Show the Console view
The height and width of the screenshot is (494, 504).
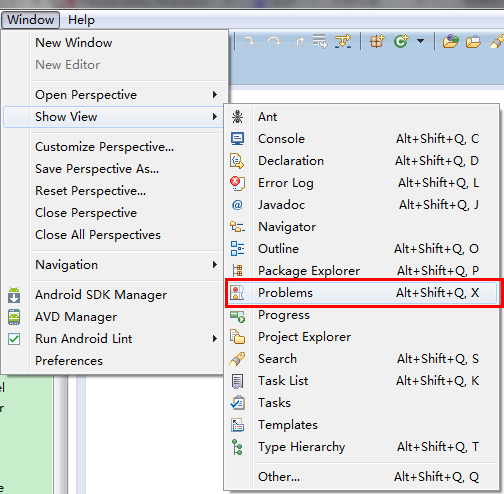[x=361, y=139]
